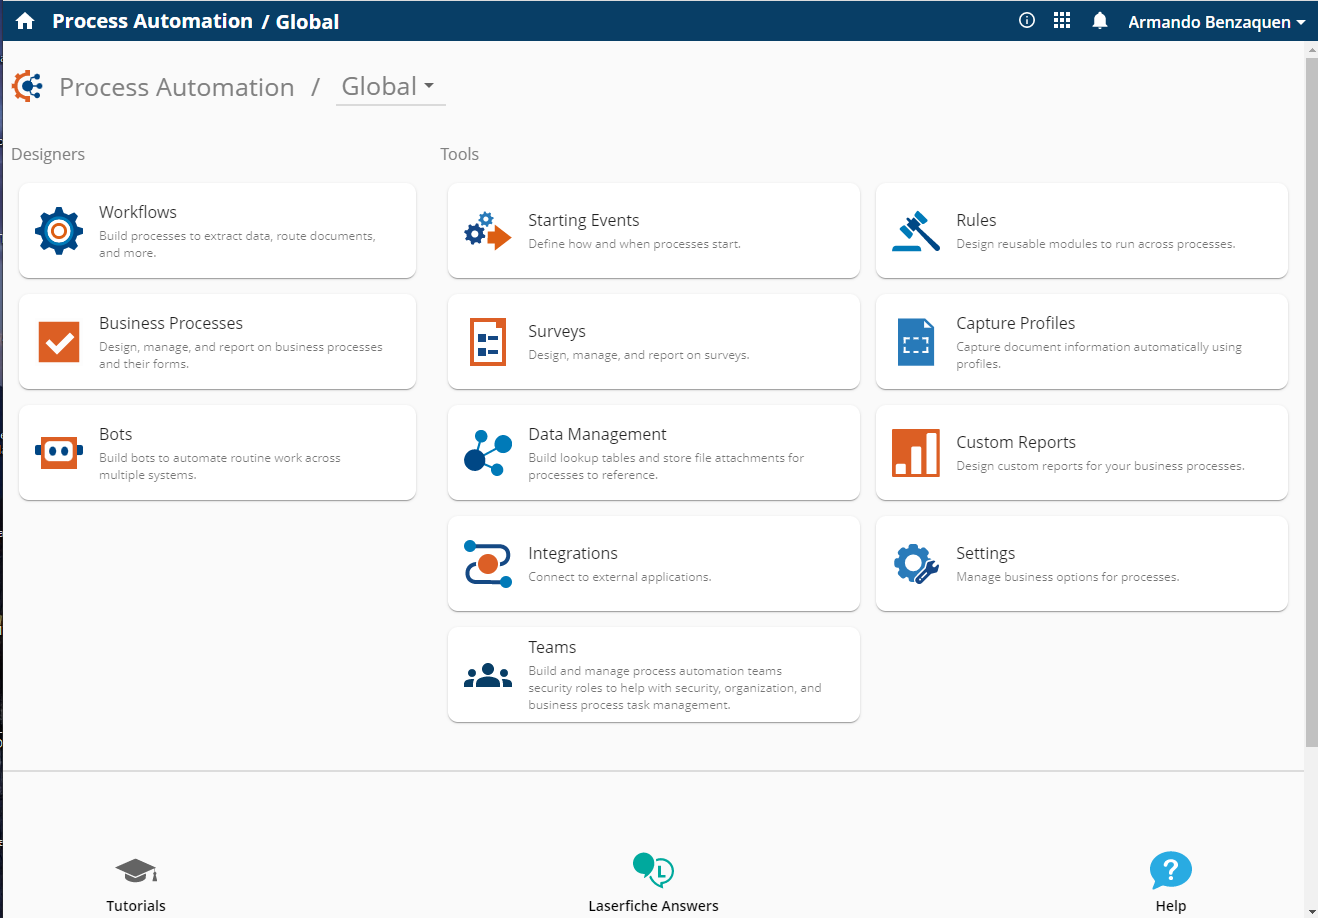Open the Capture Profiles title
1318x918 pixels.
pos(1016,323)
